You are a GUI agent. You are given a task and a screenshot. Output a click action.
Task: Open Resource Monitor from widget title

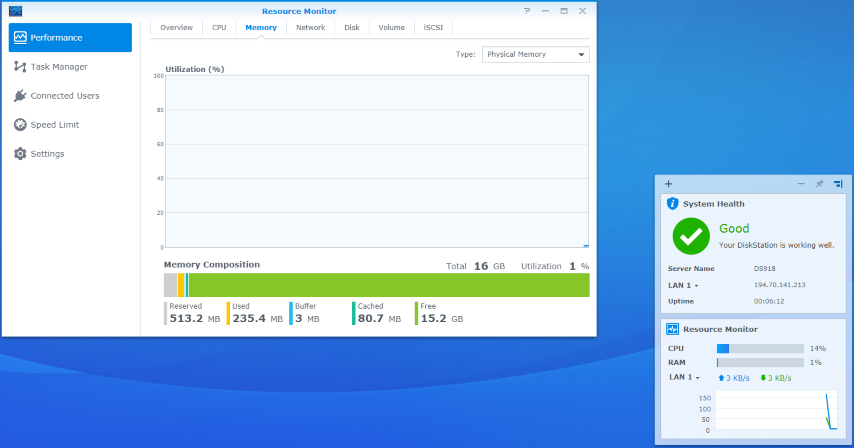click(x=720, y=329)
